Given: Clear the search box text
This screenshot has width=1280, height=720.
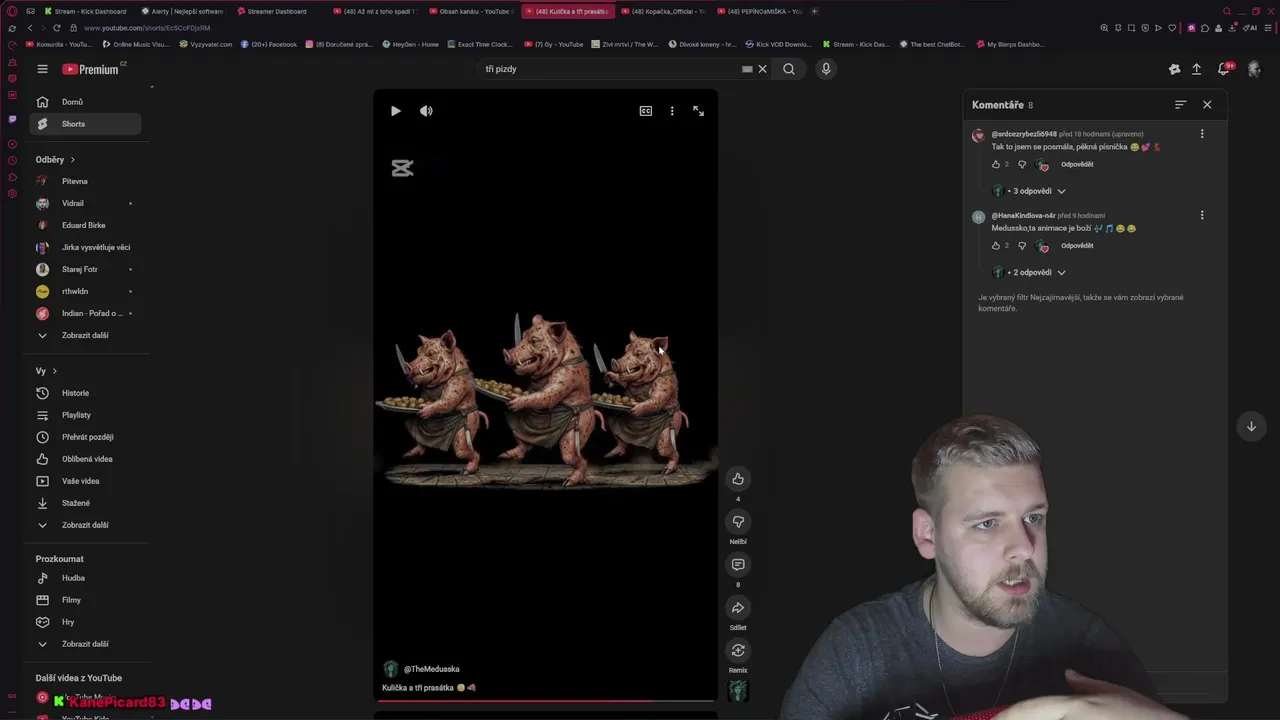Looking at the screenshot, I should click(762, 69).
